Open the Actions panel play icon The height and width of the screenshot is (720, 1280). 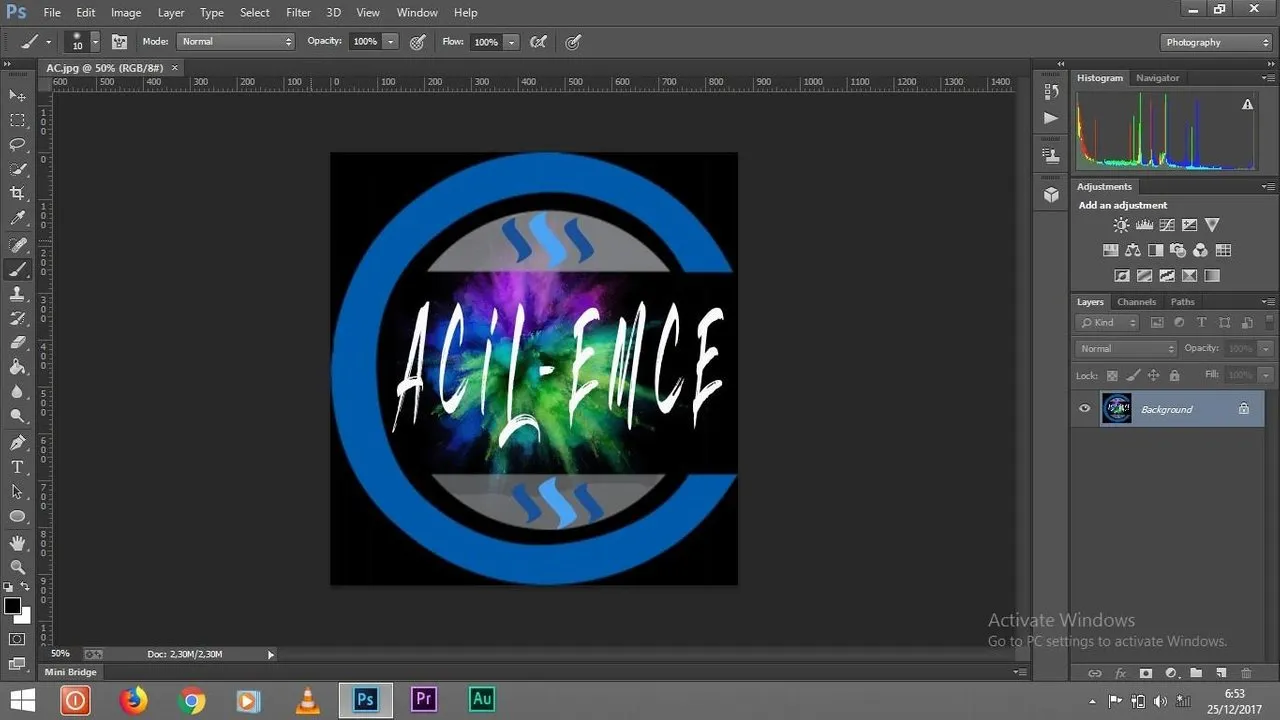(x=1051, y=118)
